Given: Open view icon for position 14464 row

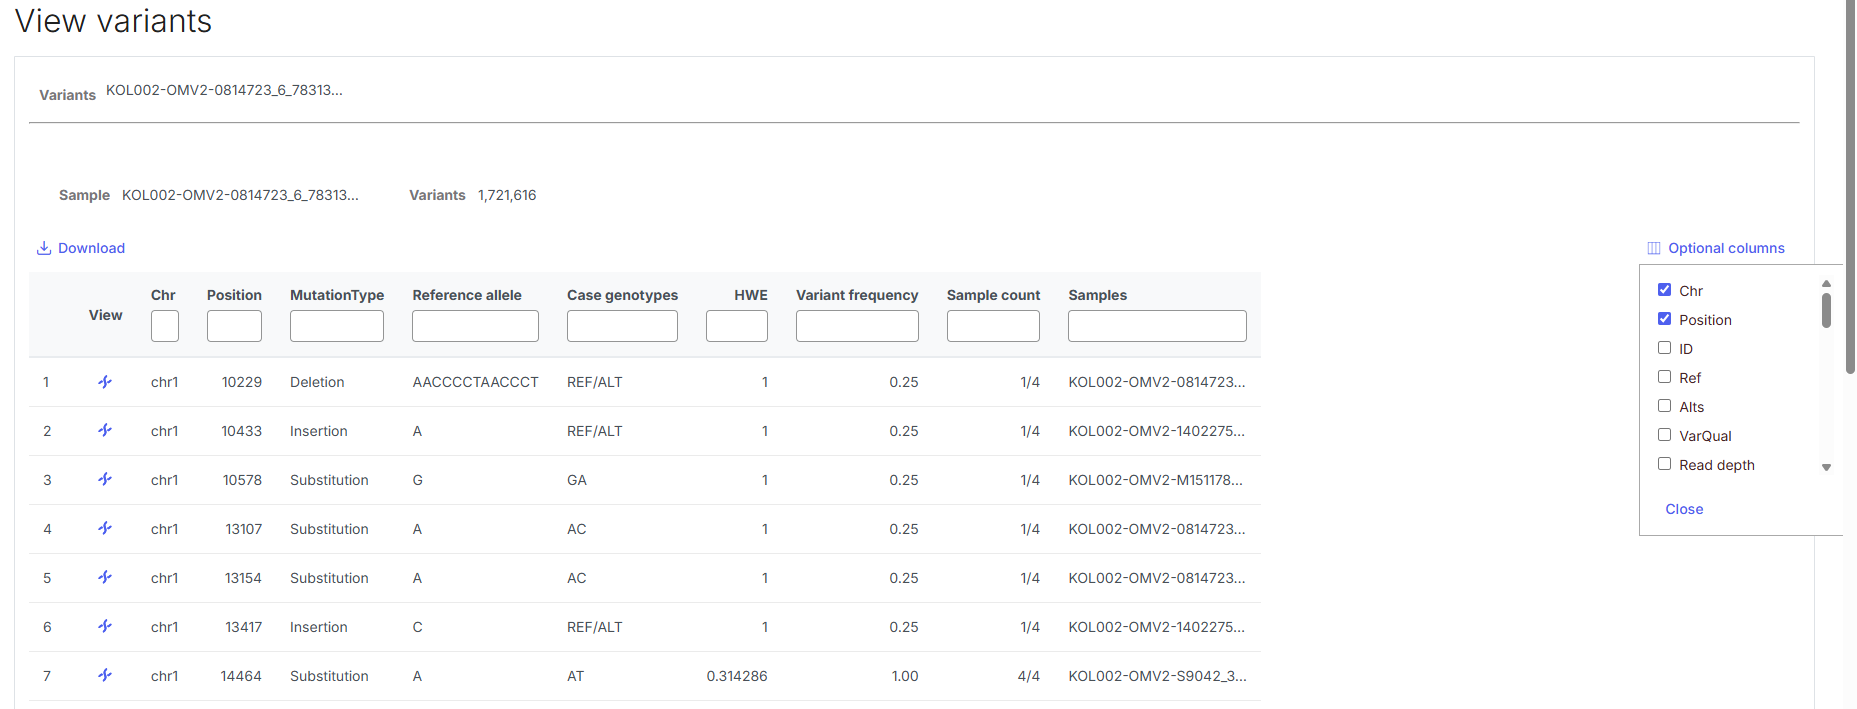Looking at the screenshot, I should coord(105,676).
